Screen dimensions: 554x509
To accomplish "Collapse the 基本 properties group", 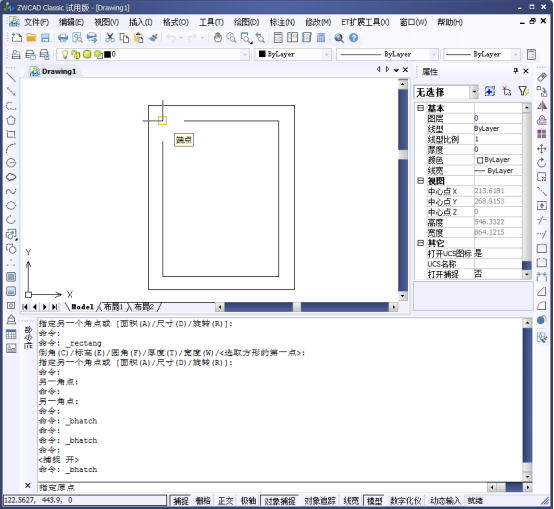I will (420, 108).
